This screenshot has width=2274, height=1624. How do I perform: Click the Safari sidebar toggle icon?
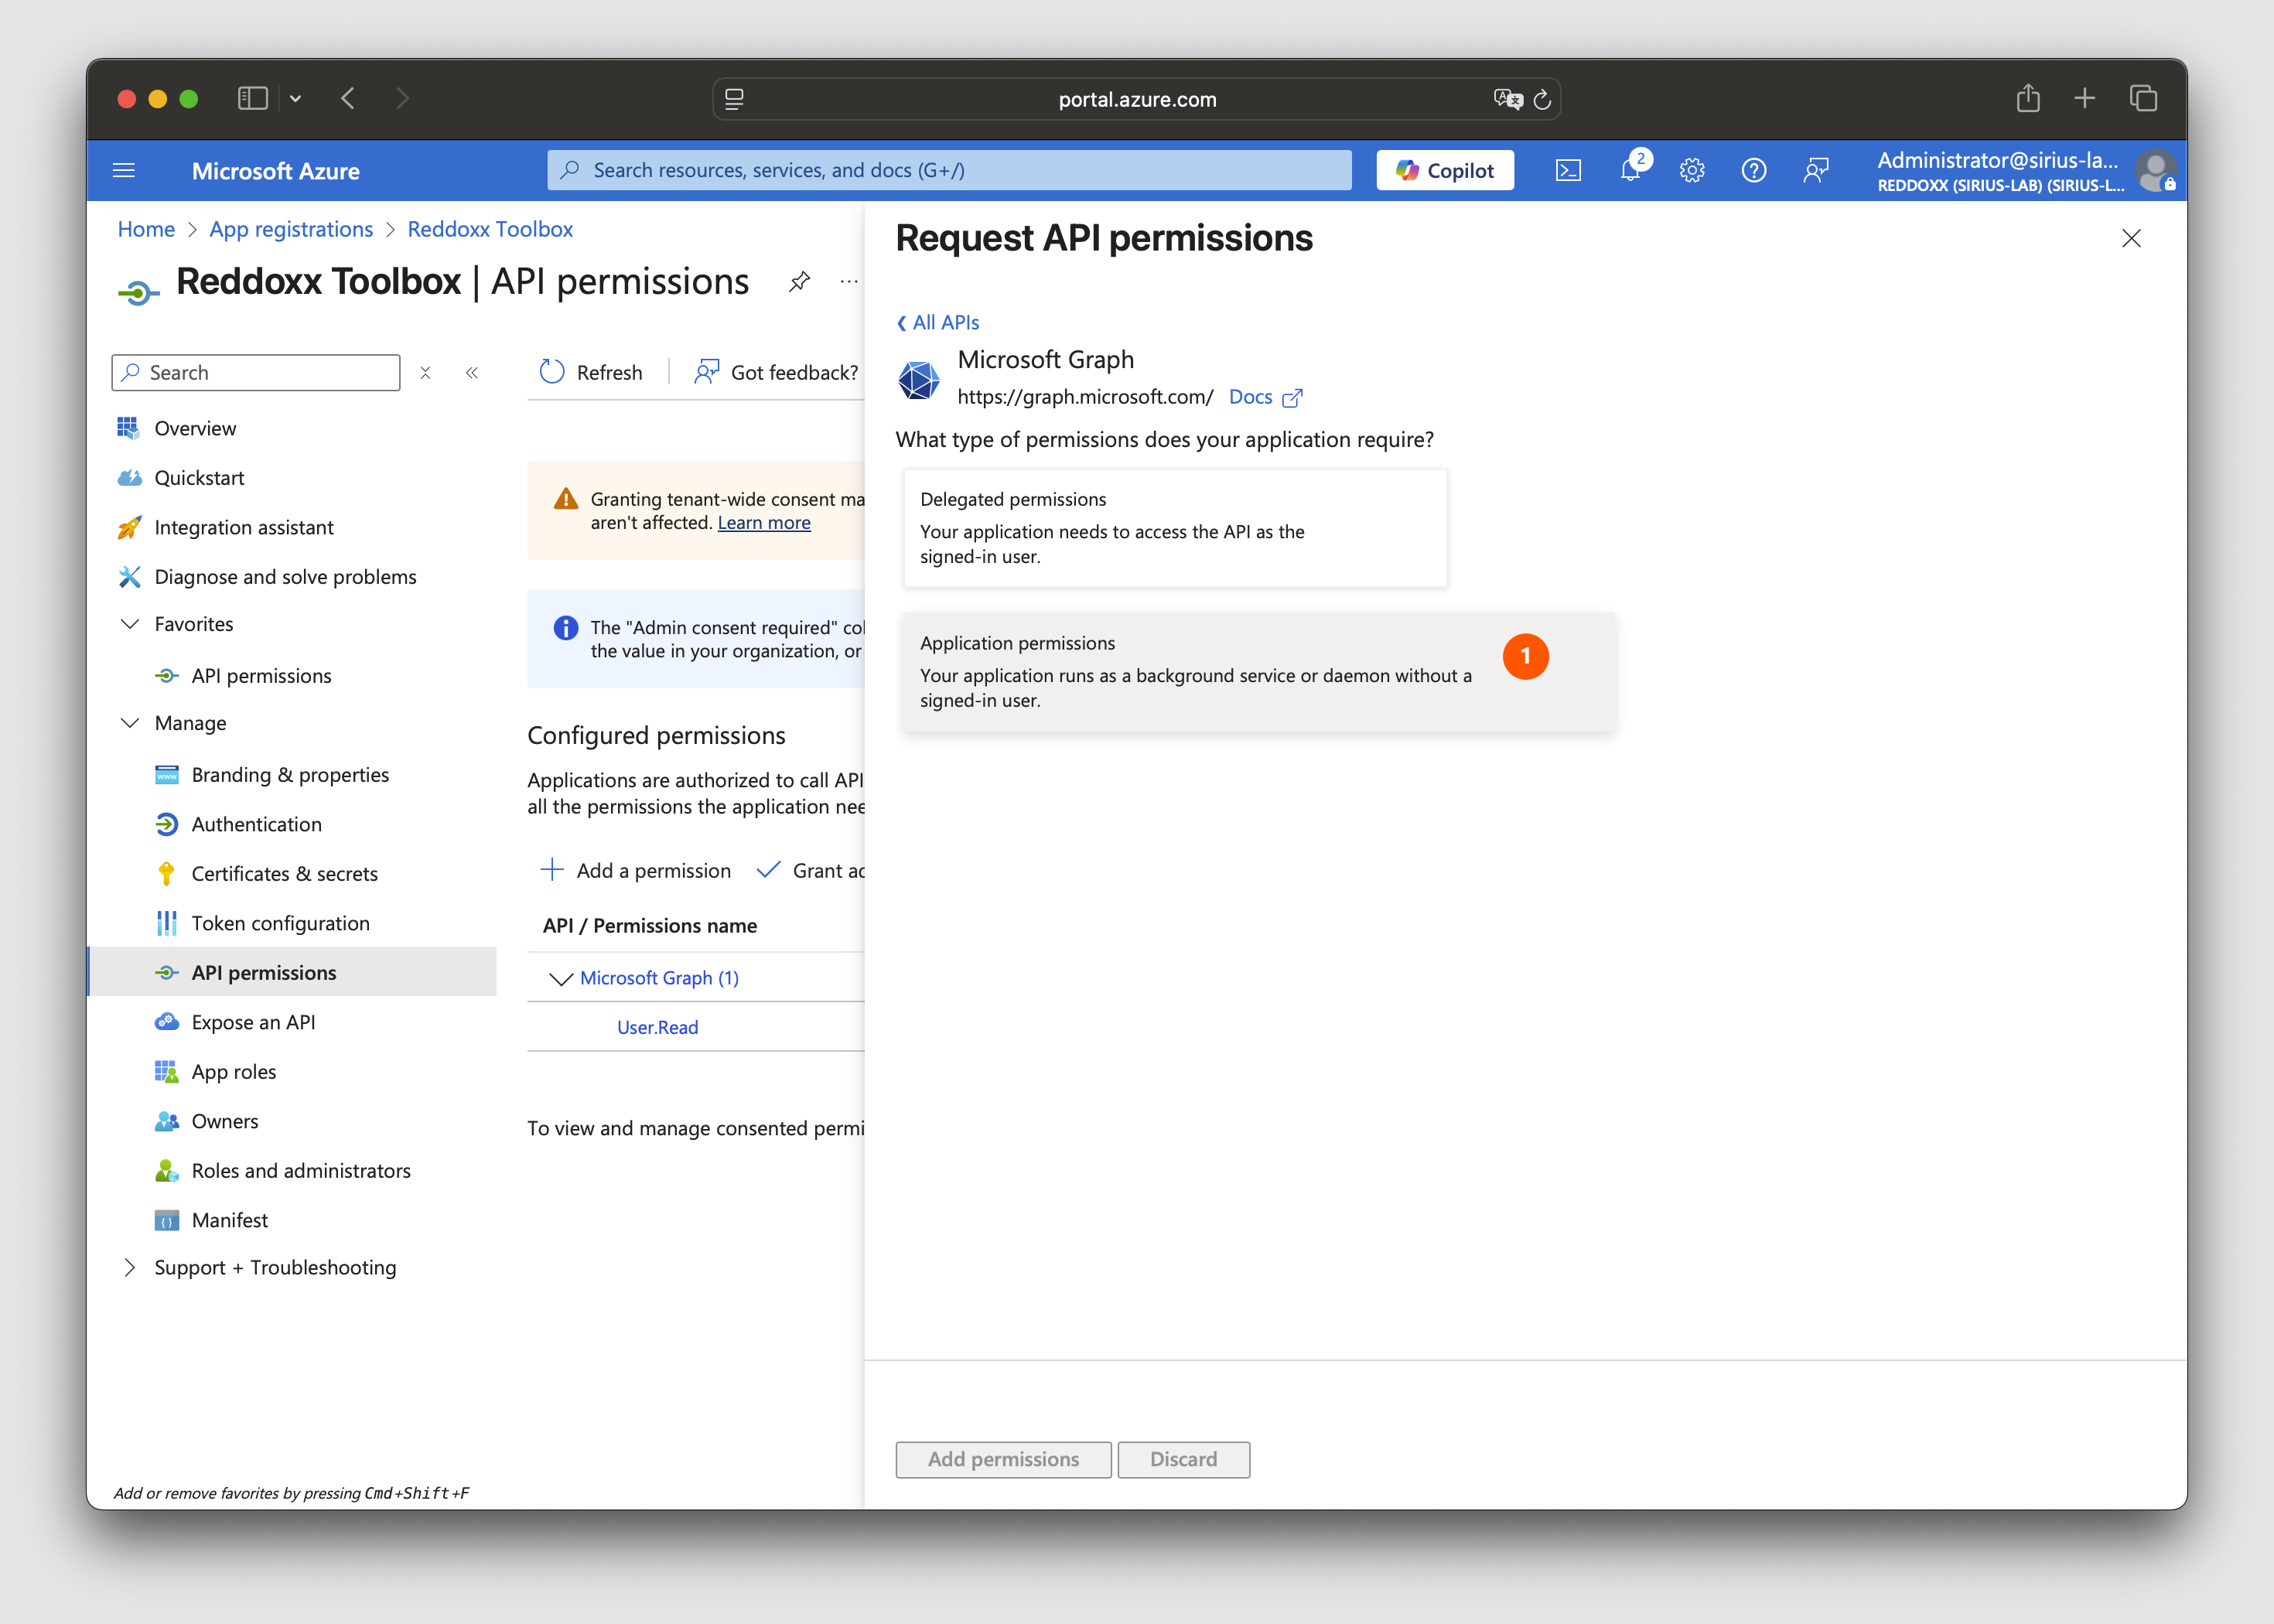click(x=252, y=98)
